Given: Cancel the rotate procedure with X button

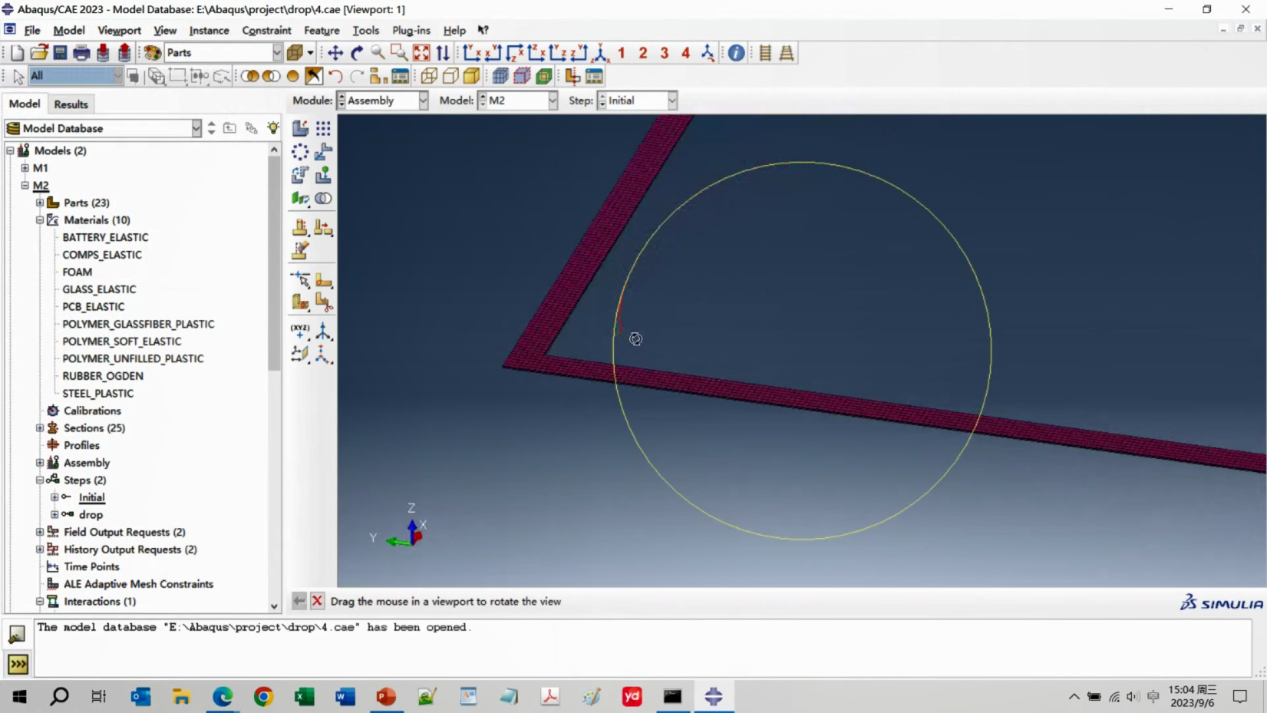Looking at the screenshot, I should click(x=317, y=601).
